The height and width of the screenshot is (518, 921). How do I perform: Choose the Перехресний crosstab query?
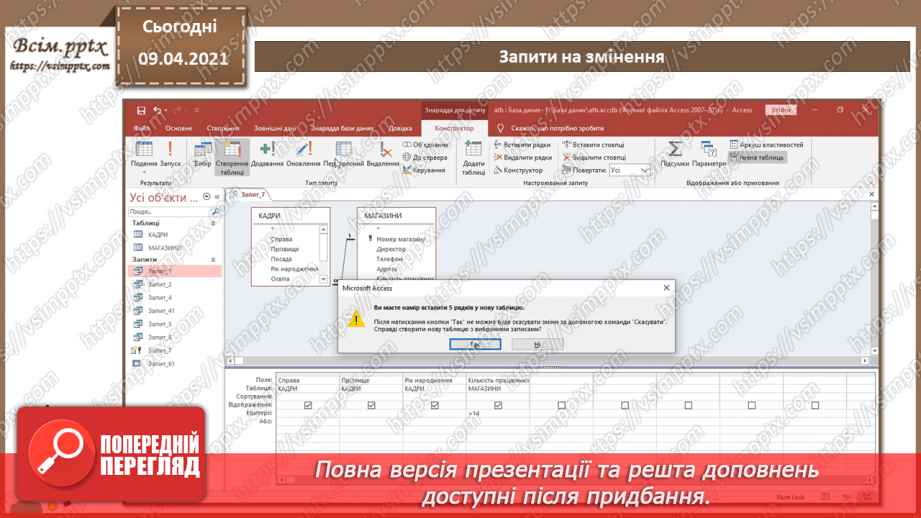[344, 154]
